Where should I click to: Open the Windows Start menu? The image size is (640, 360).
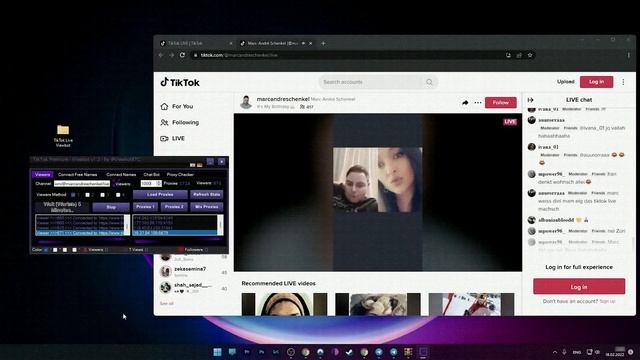tap(218, 351)
